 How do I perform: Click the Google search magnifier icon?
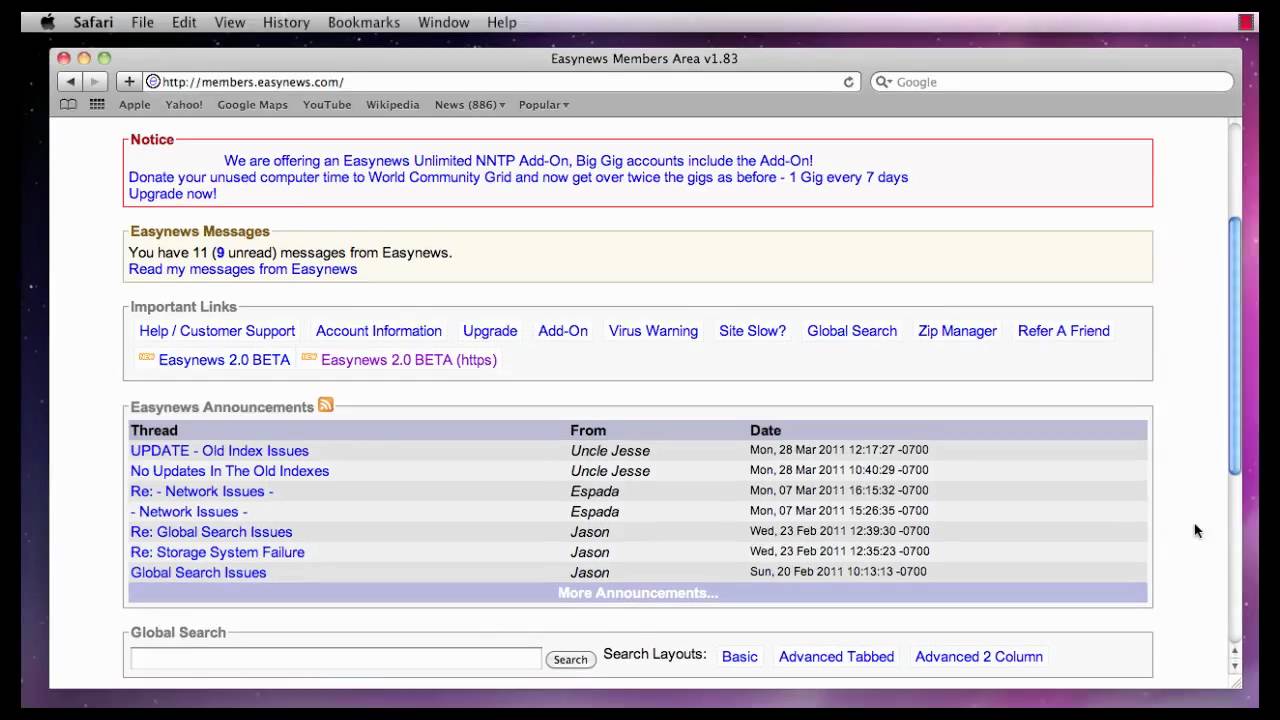coord(883,82)
